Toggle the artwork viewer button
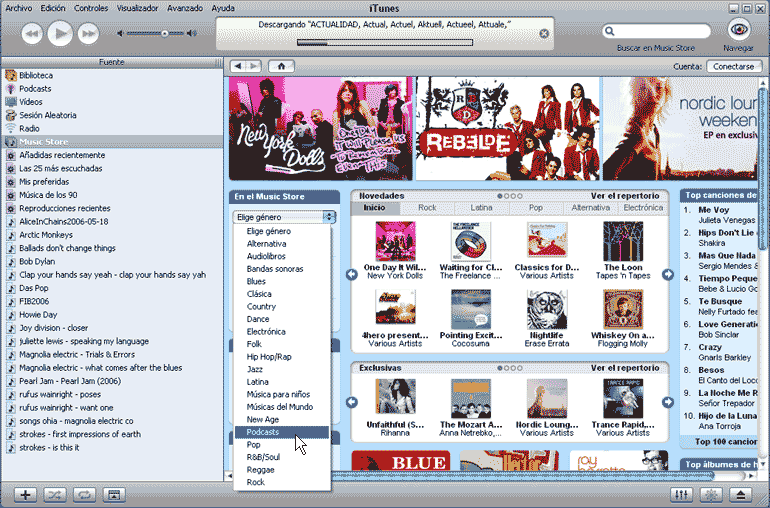Image resolution: width=770 pixels, height=508 pixels. (113, 495)
